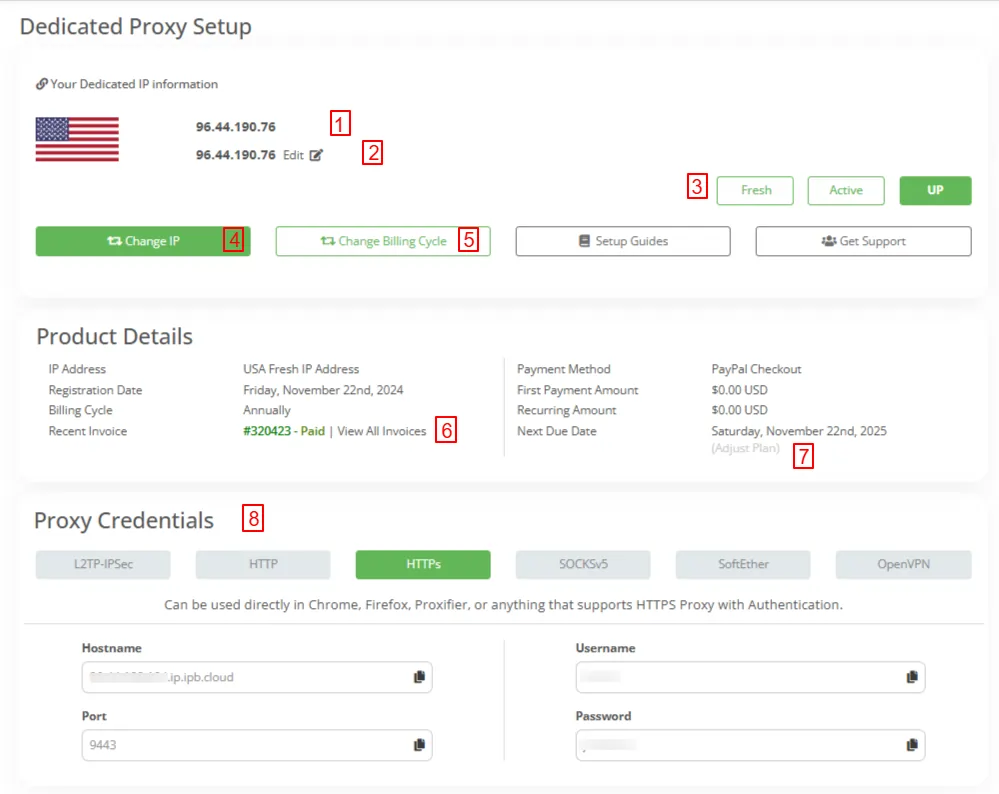The width and height of the screenshot is (999, 794).
Task: Open the OpenVPN tab
Action: click(x=903, y=565)
